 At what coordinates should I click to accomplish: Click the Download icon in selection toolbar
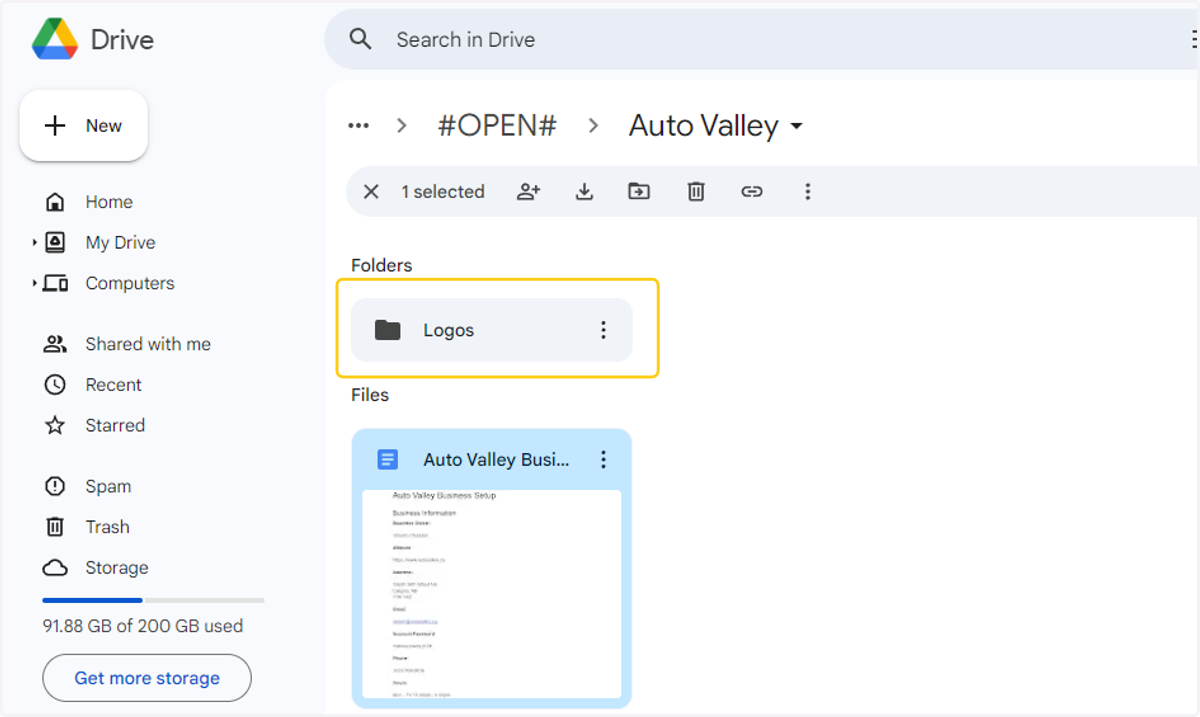pyautogui.click(x=584, y=192)
